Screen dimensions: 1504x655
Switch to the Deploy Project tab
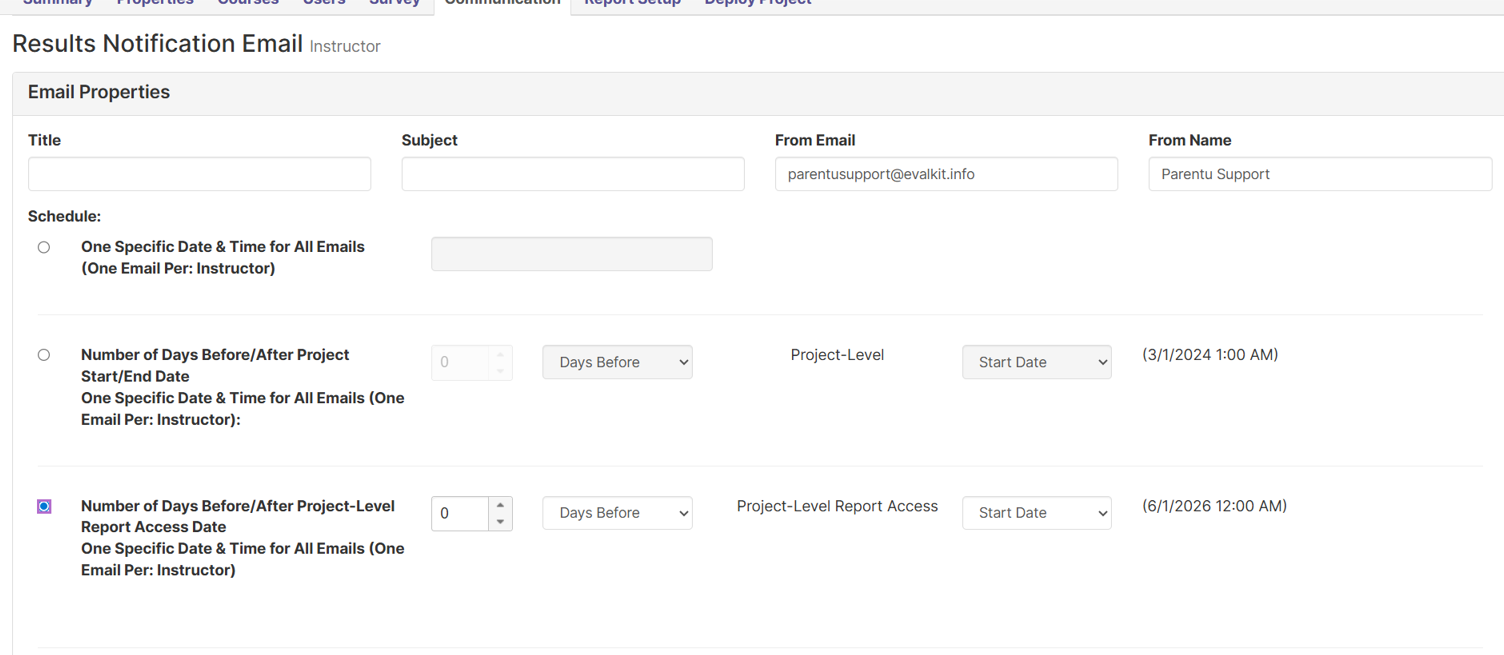(x=758, y=3)
